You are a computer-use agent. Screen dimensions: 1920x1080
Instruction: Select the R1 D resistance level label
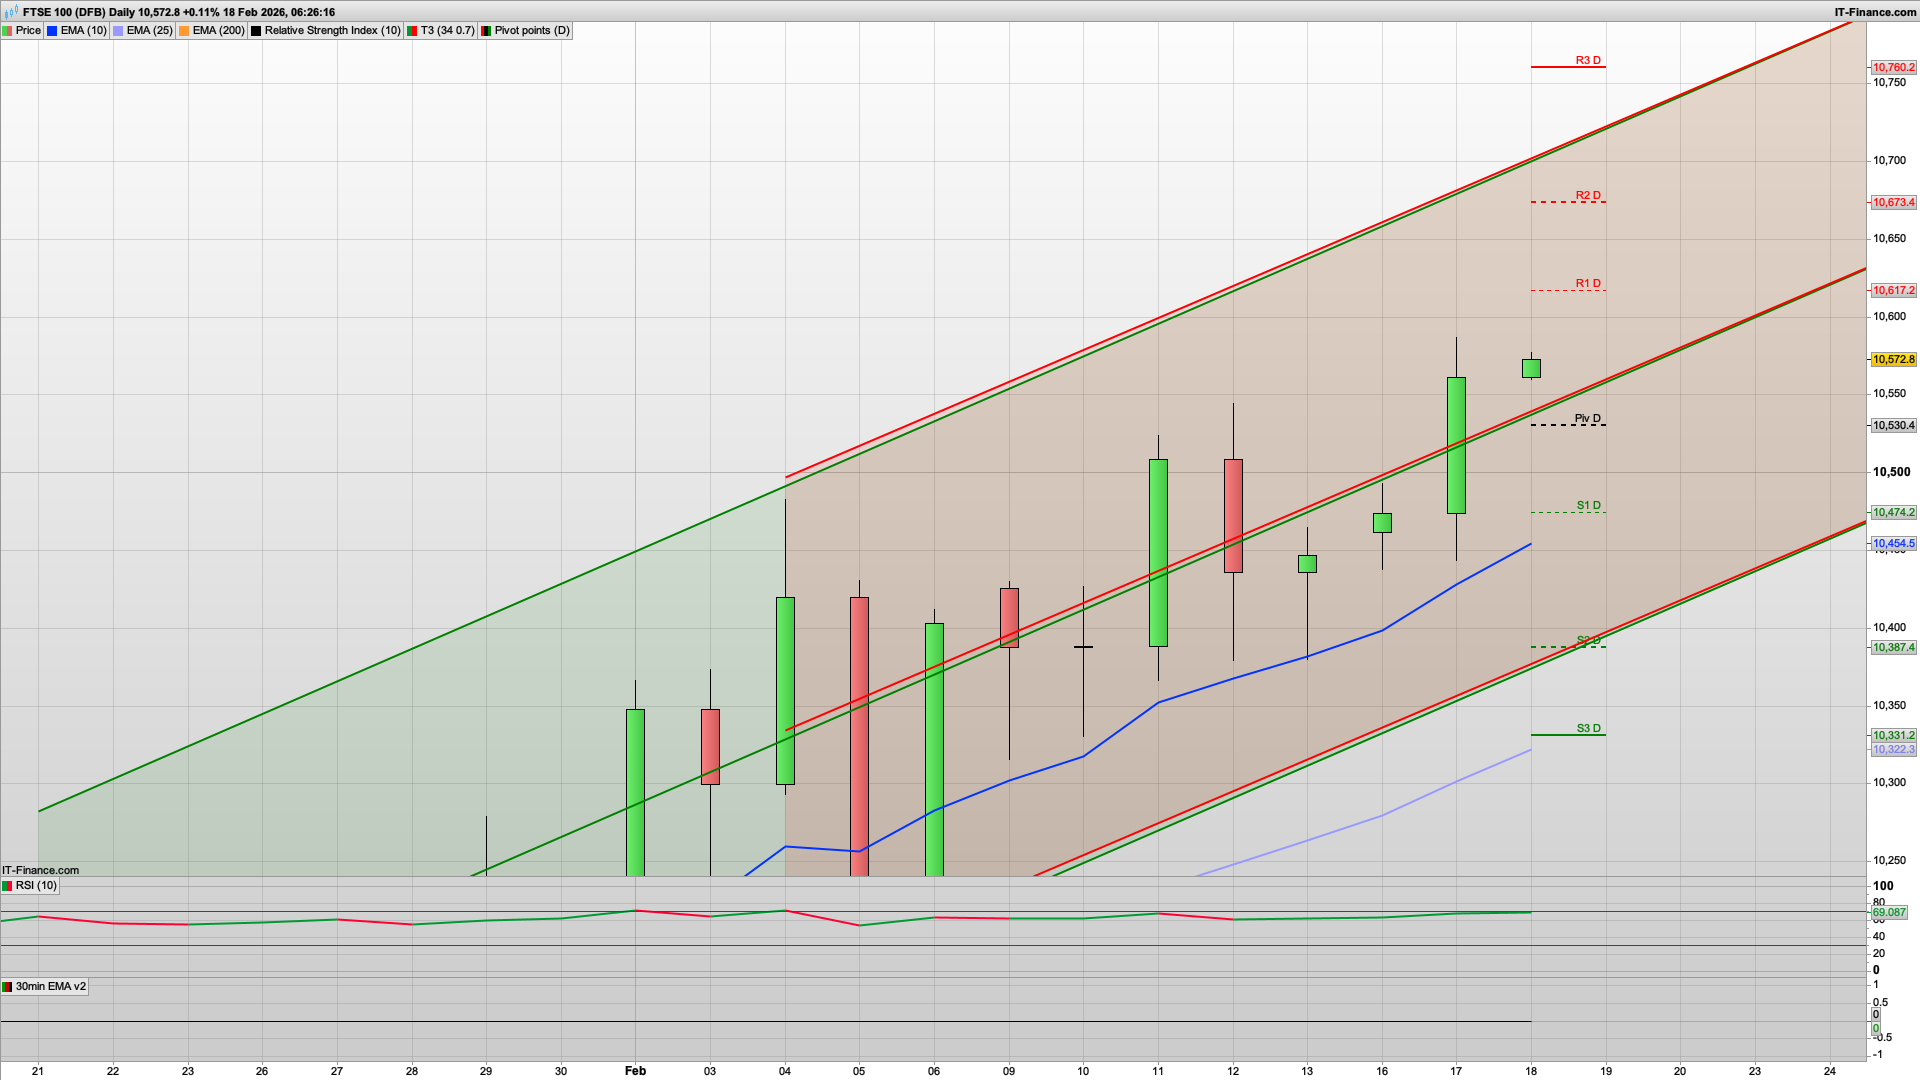tap(1587, 284)
